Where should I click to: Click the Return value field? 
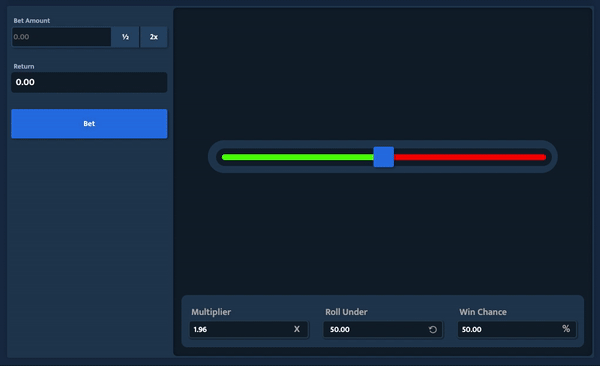89,82
